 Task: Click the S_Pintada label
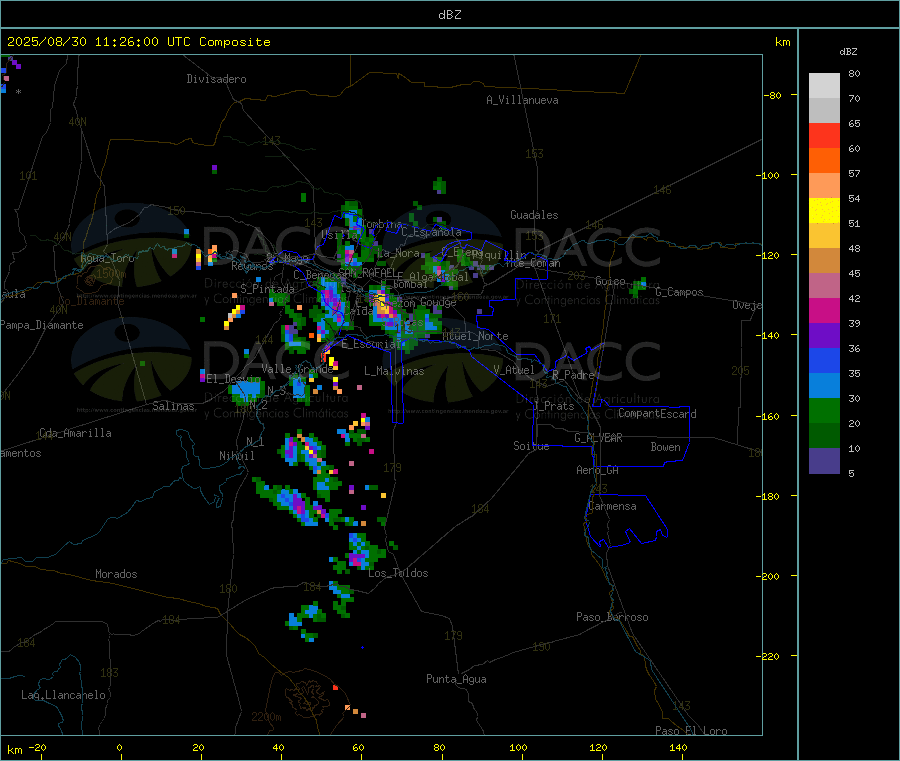pos(267,289)
